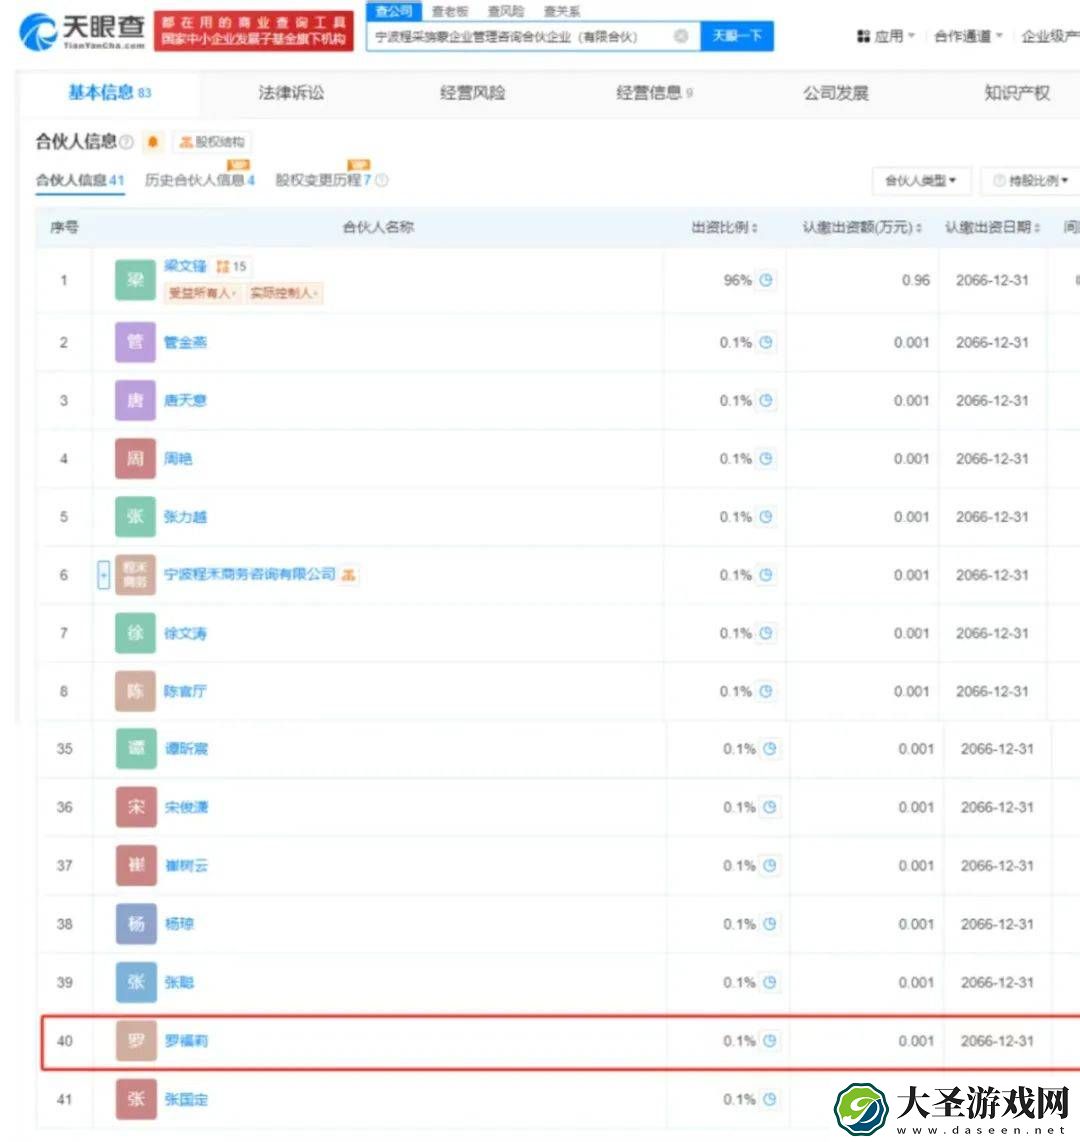Screen dimensions: 1080x1142
Task: Sort by the 认缴出资额(万元) column header
Action: click(x=862, y=228)
